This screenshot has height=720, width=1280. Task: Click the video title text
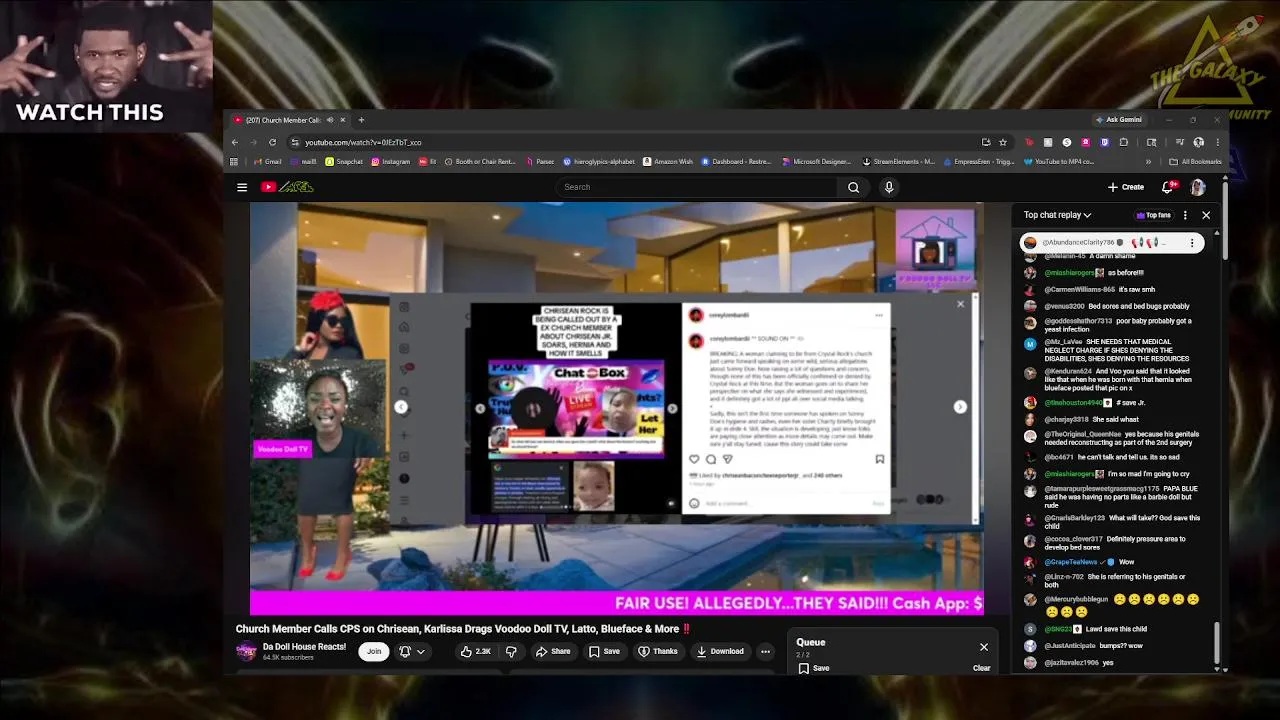click(x=464, y=629)
